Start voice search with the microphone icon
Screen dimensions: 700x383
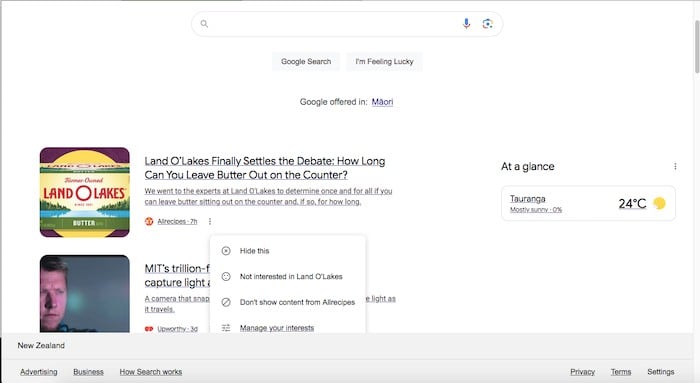tap(466, 24)
